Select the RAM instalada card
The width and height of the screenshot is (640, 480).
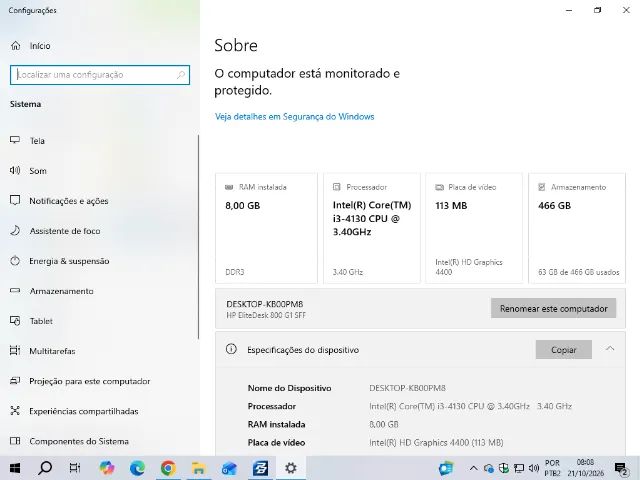click(x=266, y=228)
